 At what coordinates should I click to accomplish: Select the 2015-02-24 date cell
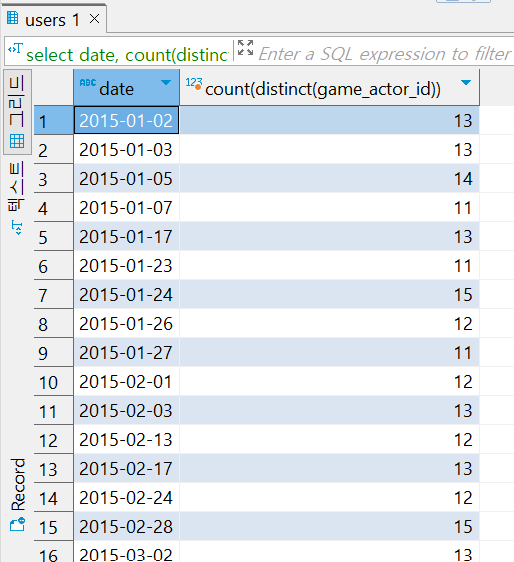pos(127,497)
